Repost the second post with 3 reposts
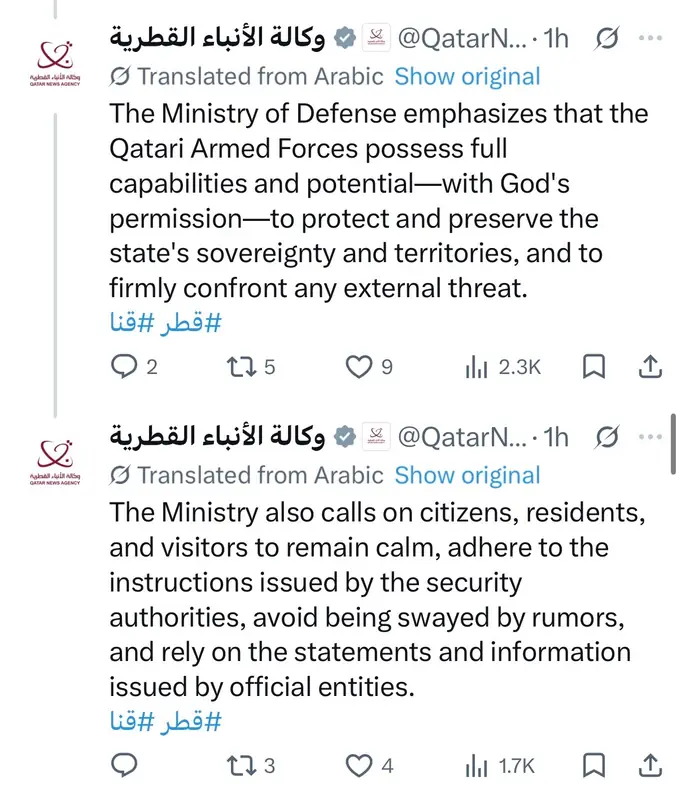681x800 pixels. point(238,766)
